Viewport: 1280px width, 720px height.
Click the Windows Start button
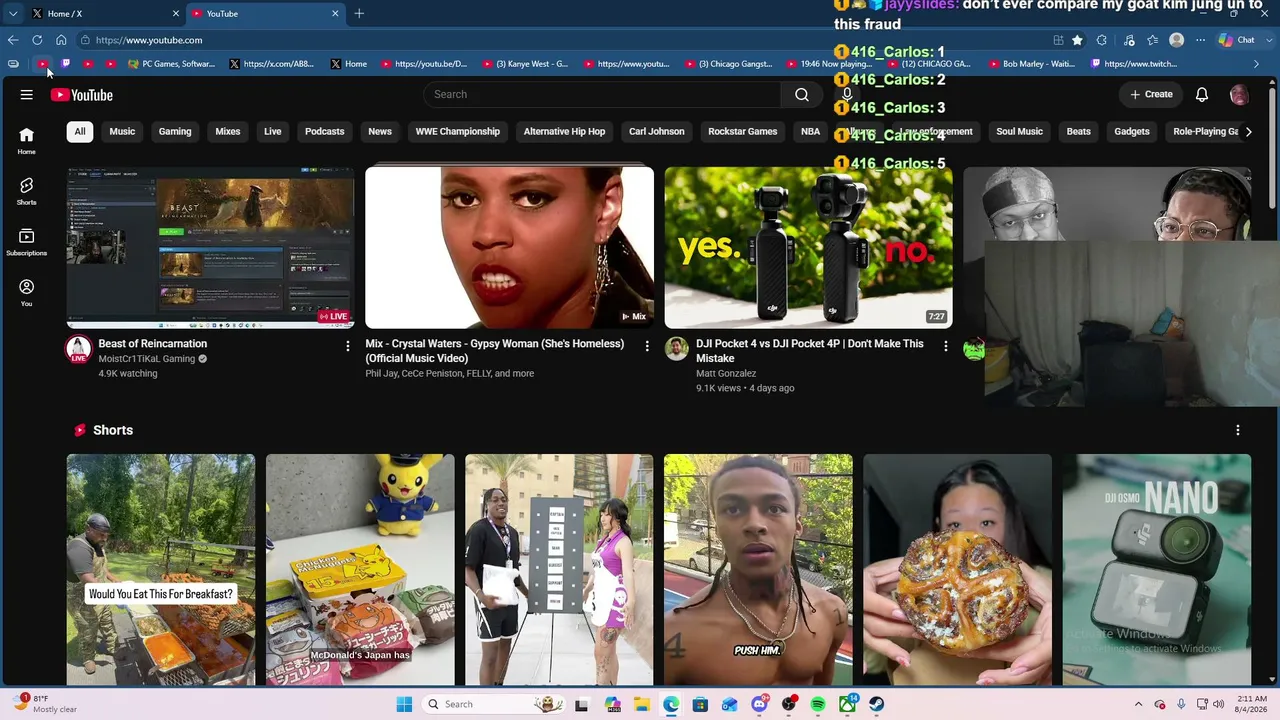(x=404, y=704)
